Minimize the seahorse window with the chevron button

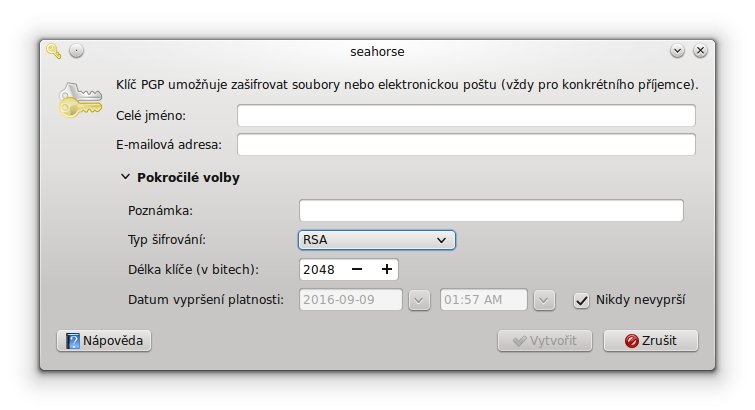click(x=677, y=51)
